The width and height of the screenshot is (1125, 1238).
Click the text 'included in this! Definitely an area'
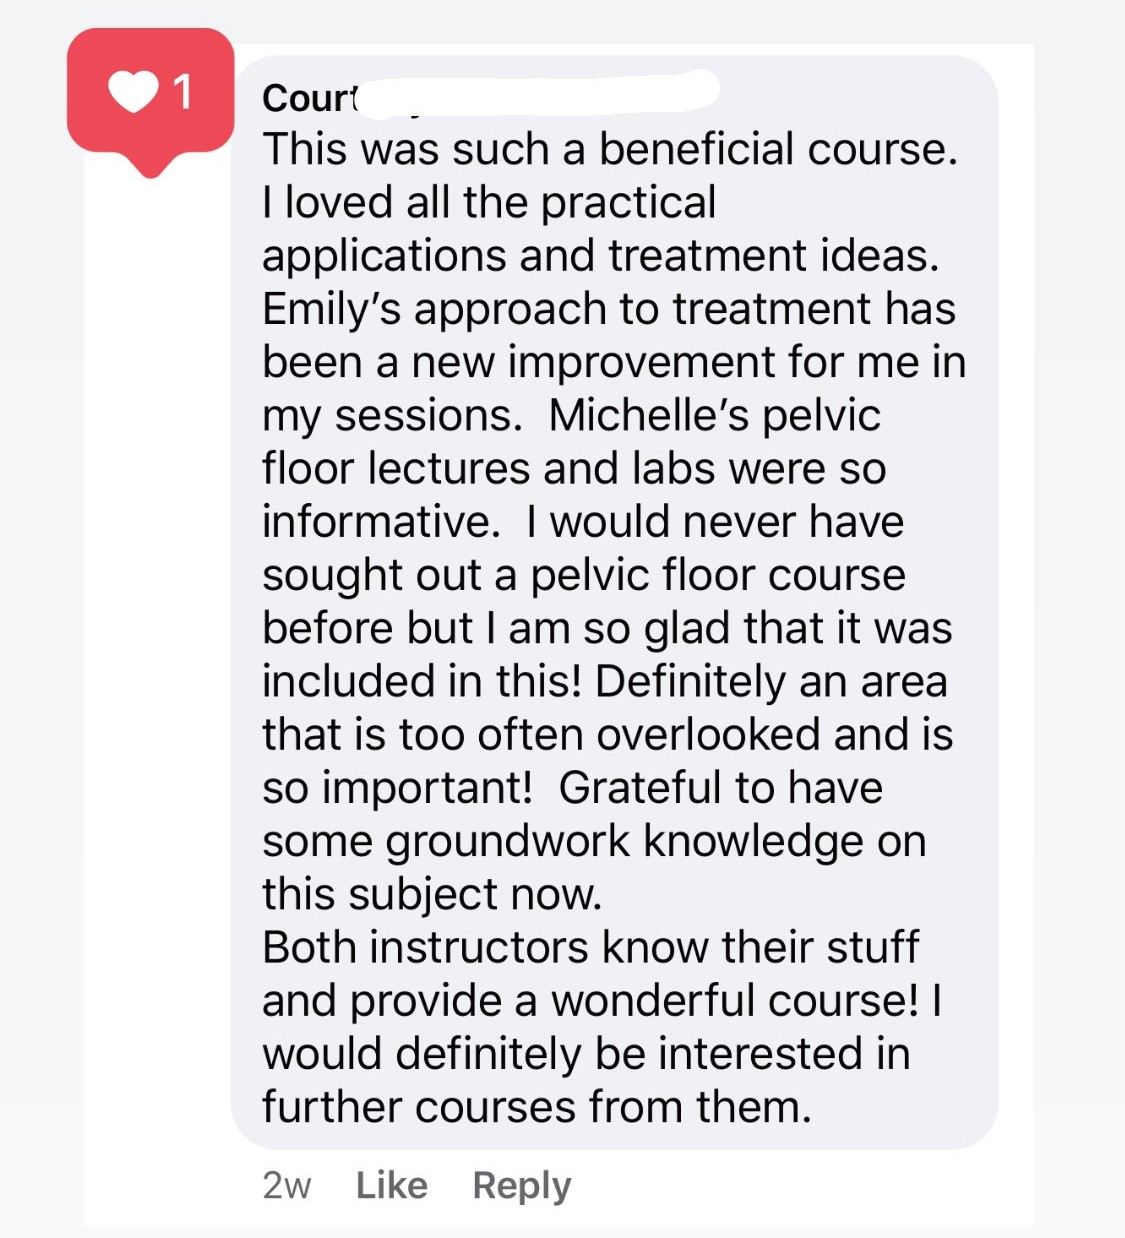pos(605,682)
